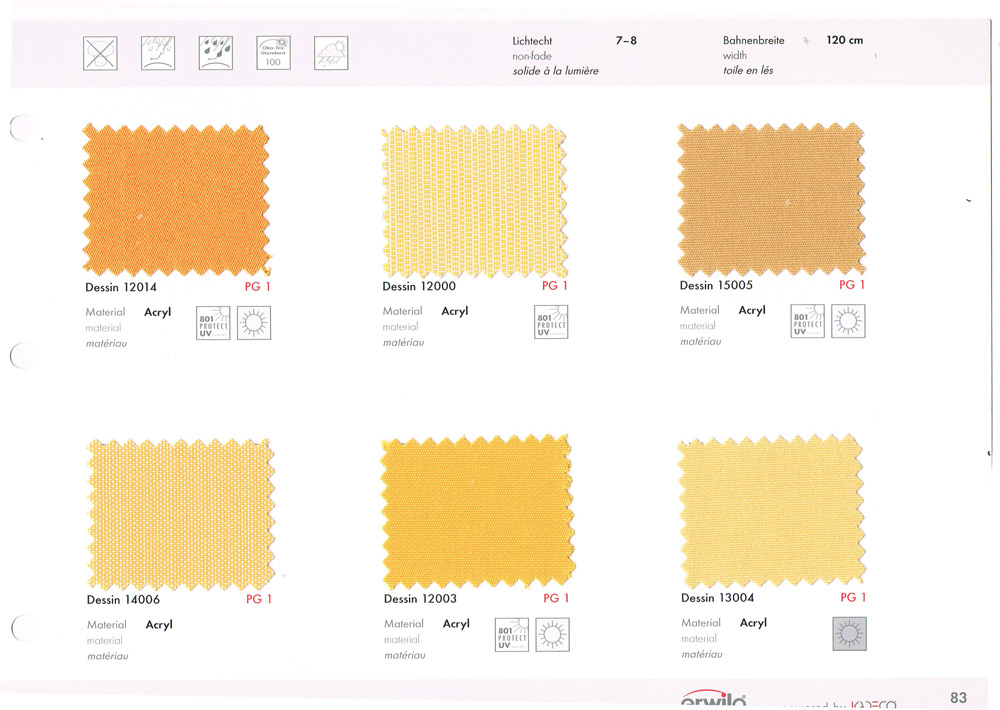The image size is (1000, 710).
Task: Click PG 1 beside Dessin 12003
Action: click(556, 598)
